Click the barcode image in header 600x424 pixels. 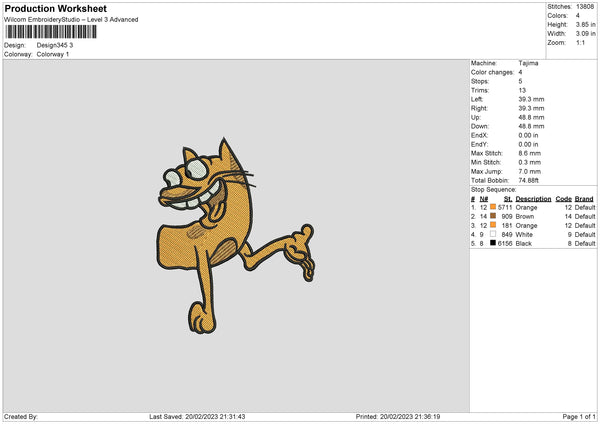pyautogui.click(x=51, y=32)
